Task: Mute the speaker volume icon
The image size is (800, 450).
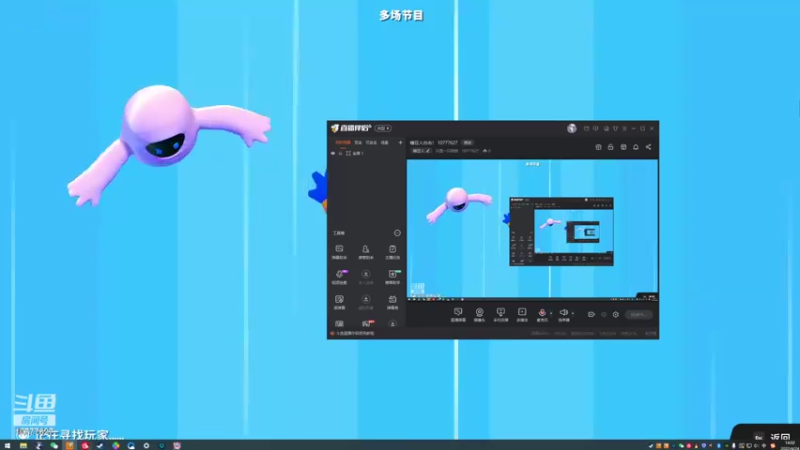Action: [x=563, y=314]
